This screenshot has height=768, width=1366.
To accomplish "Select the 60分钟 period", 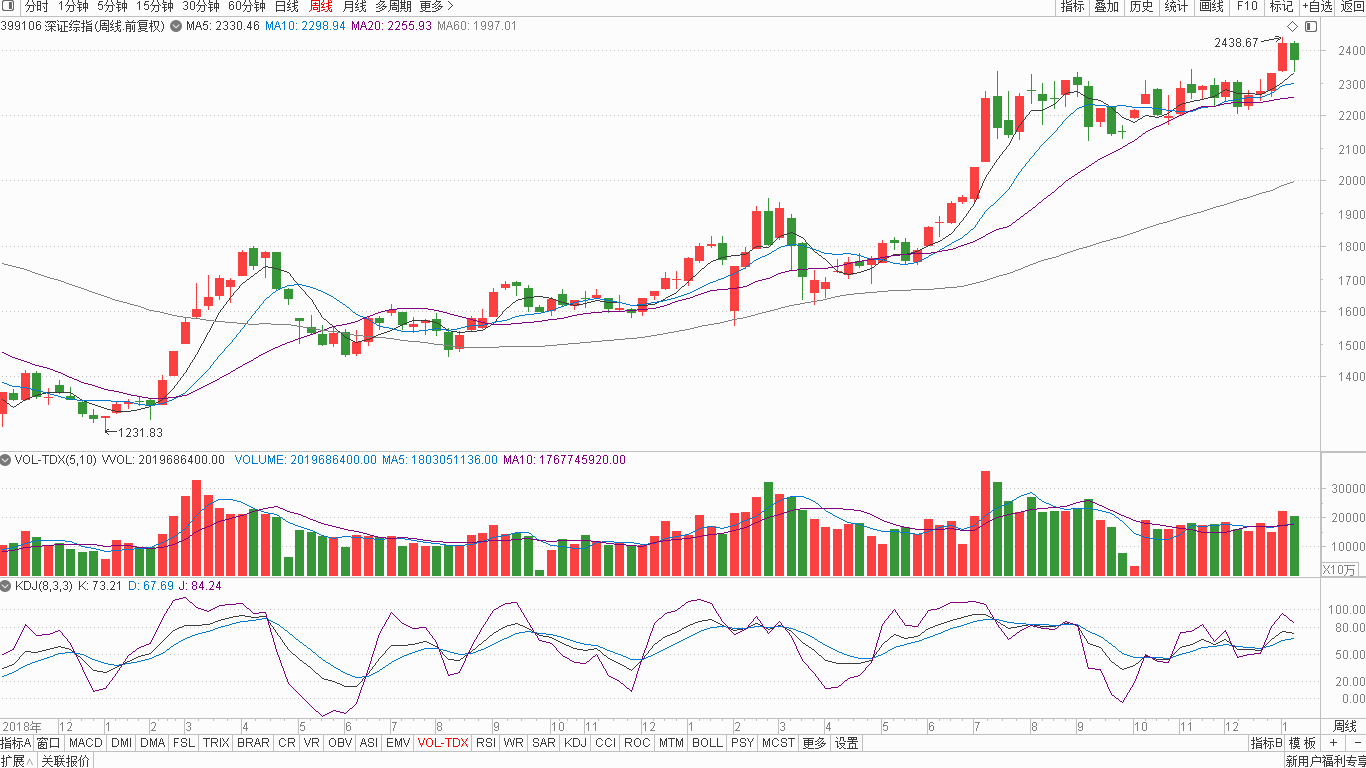I will pyautogui.click(x=246, y=6).
